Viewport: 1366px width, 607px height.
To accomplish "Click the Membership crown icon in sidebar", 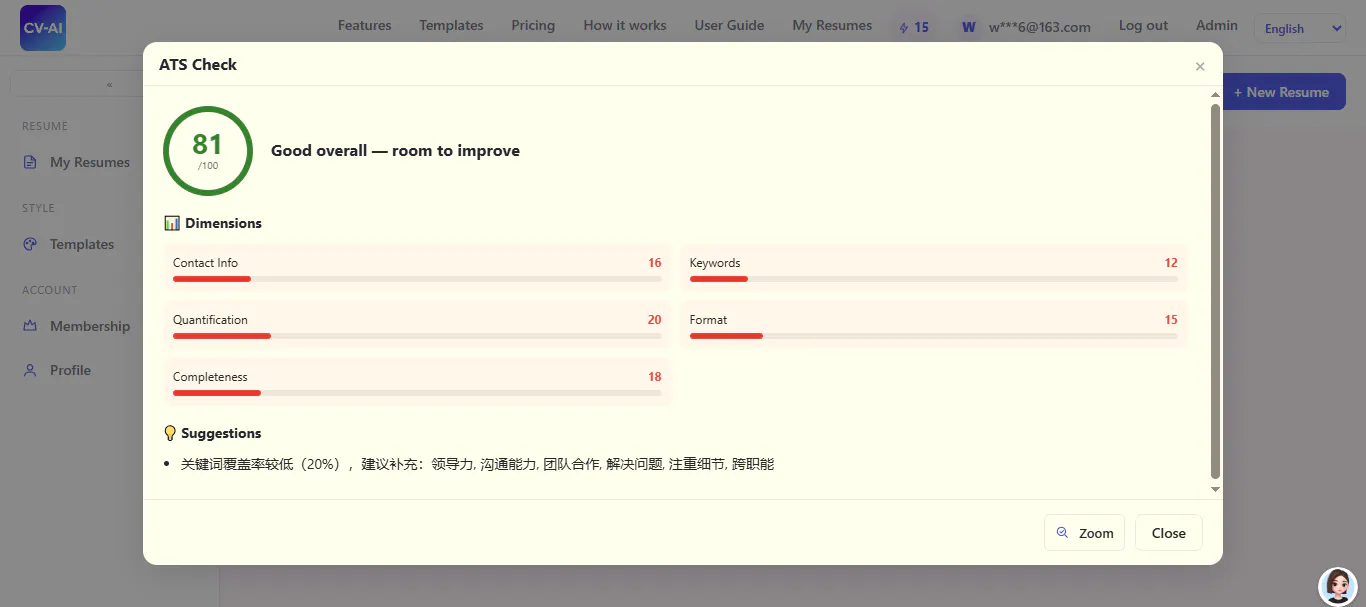I will pyautogui.click(x=30, y=326).
